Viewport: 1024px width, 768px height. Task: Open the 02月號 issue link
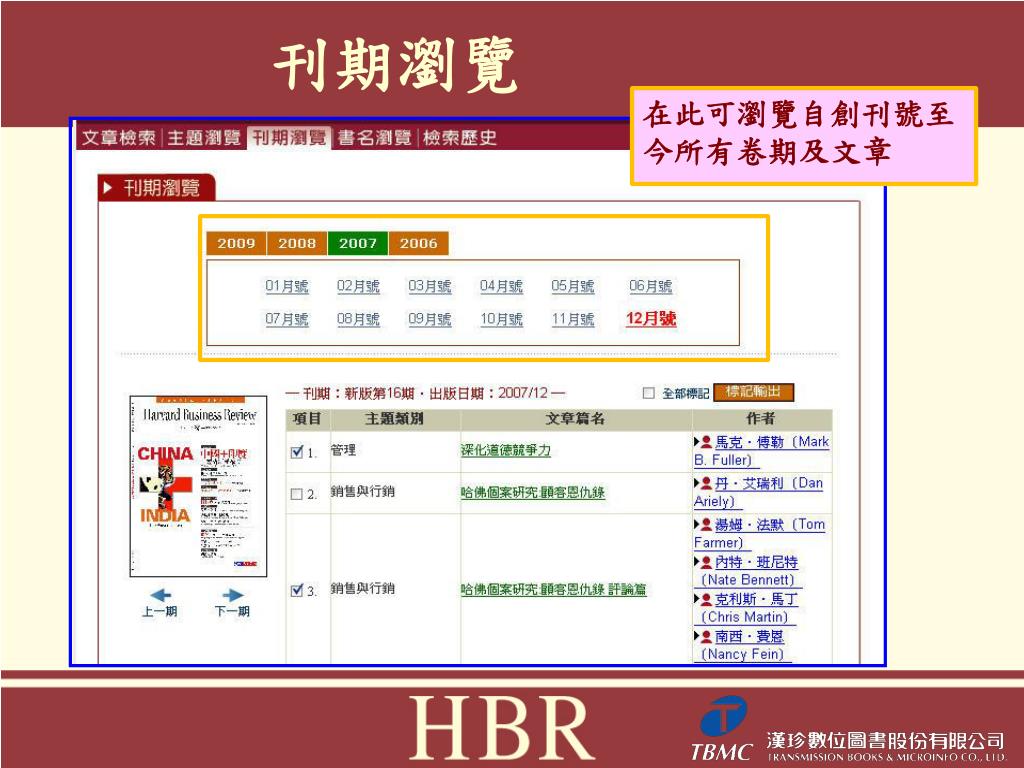pyautogui.click(x=358, y=286)
